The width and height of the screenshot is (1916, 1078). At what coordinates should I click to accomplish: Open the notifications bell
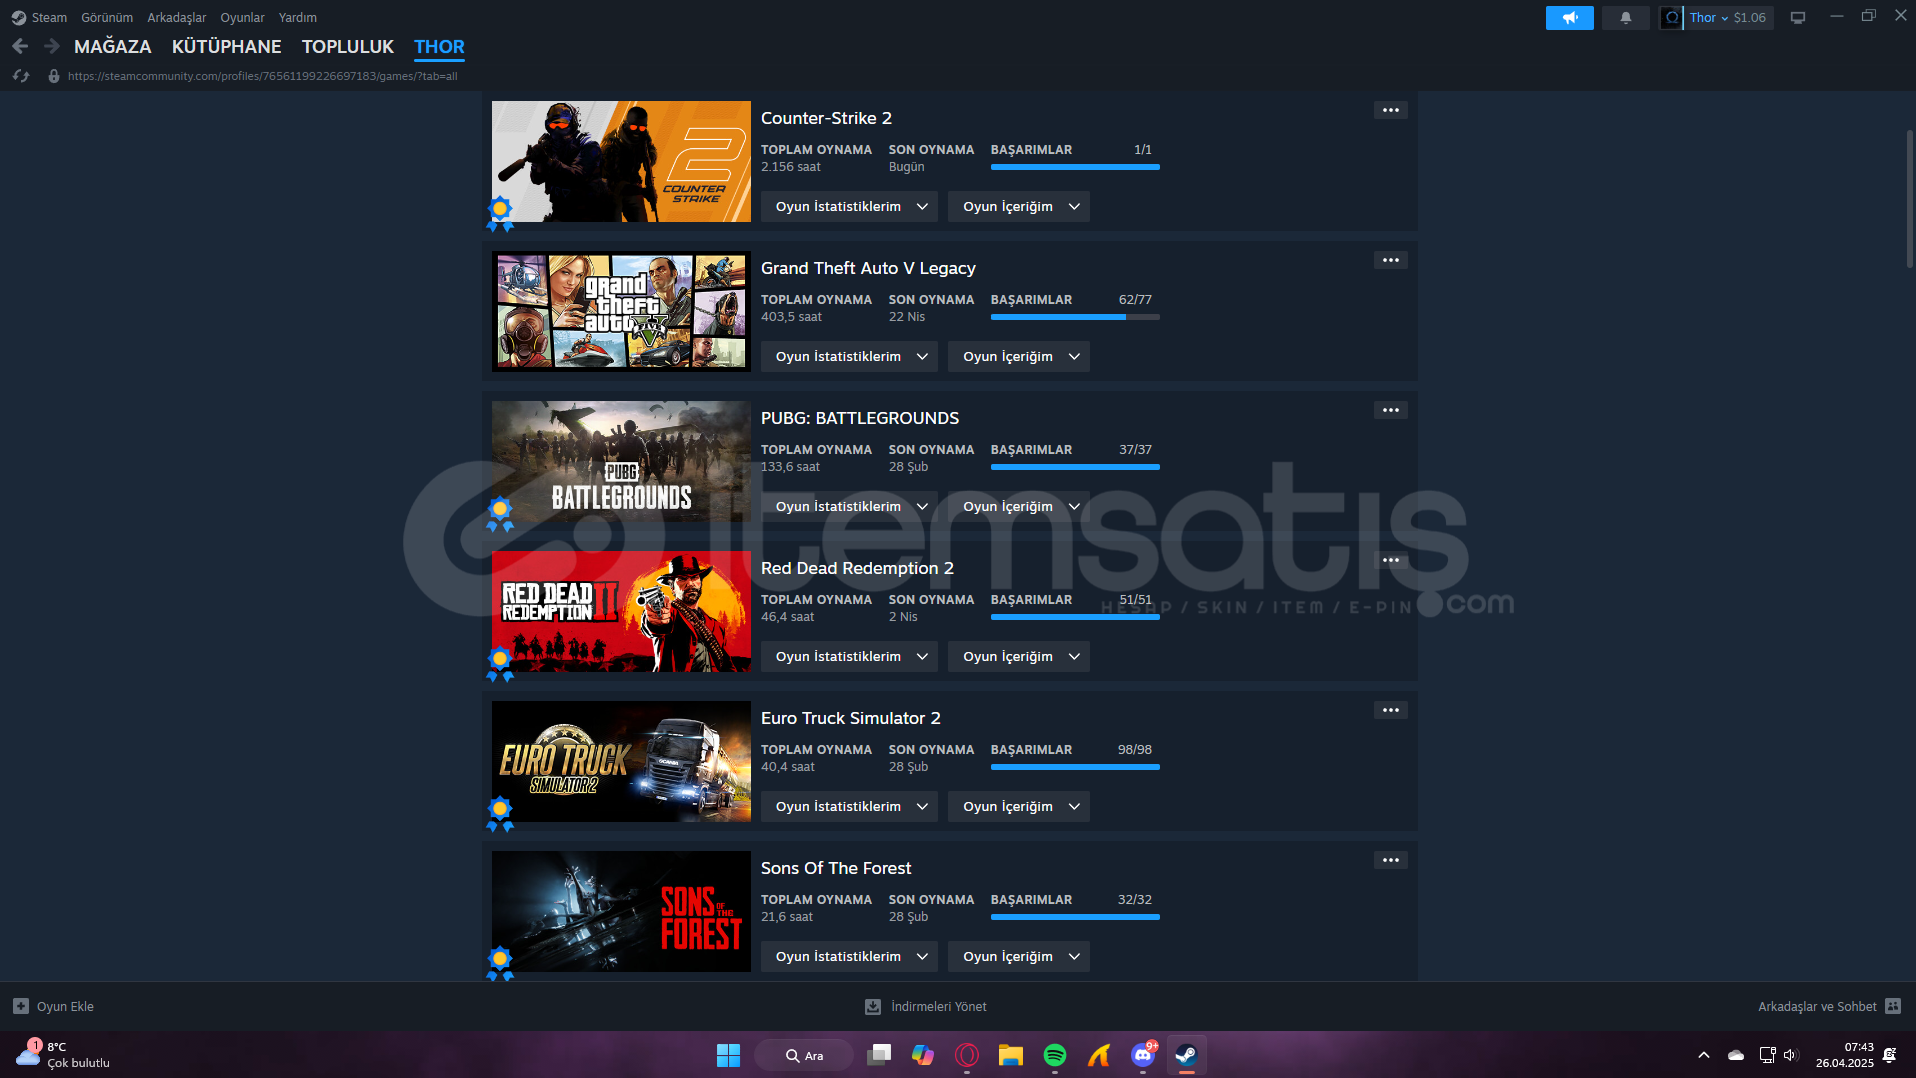1625,17
